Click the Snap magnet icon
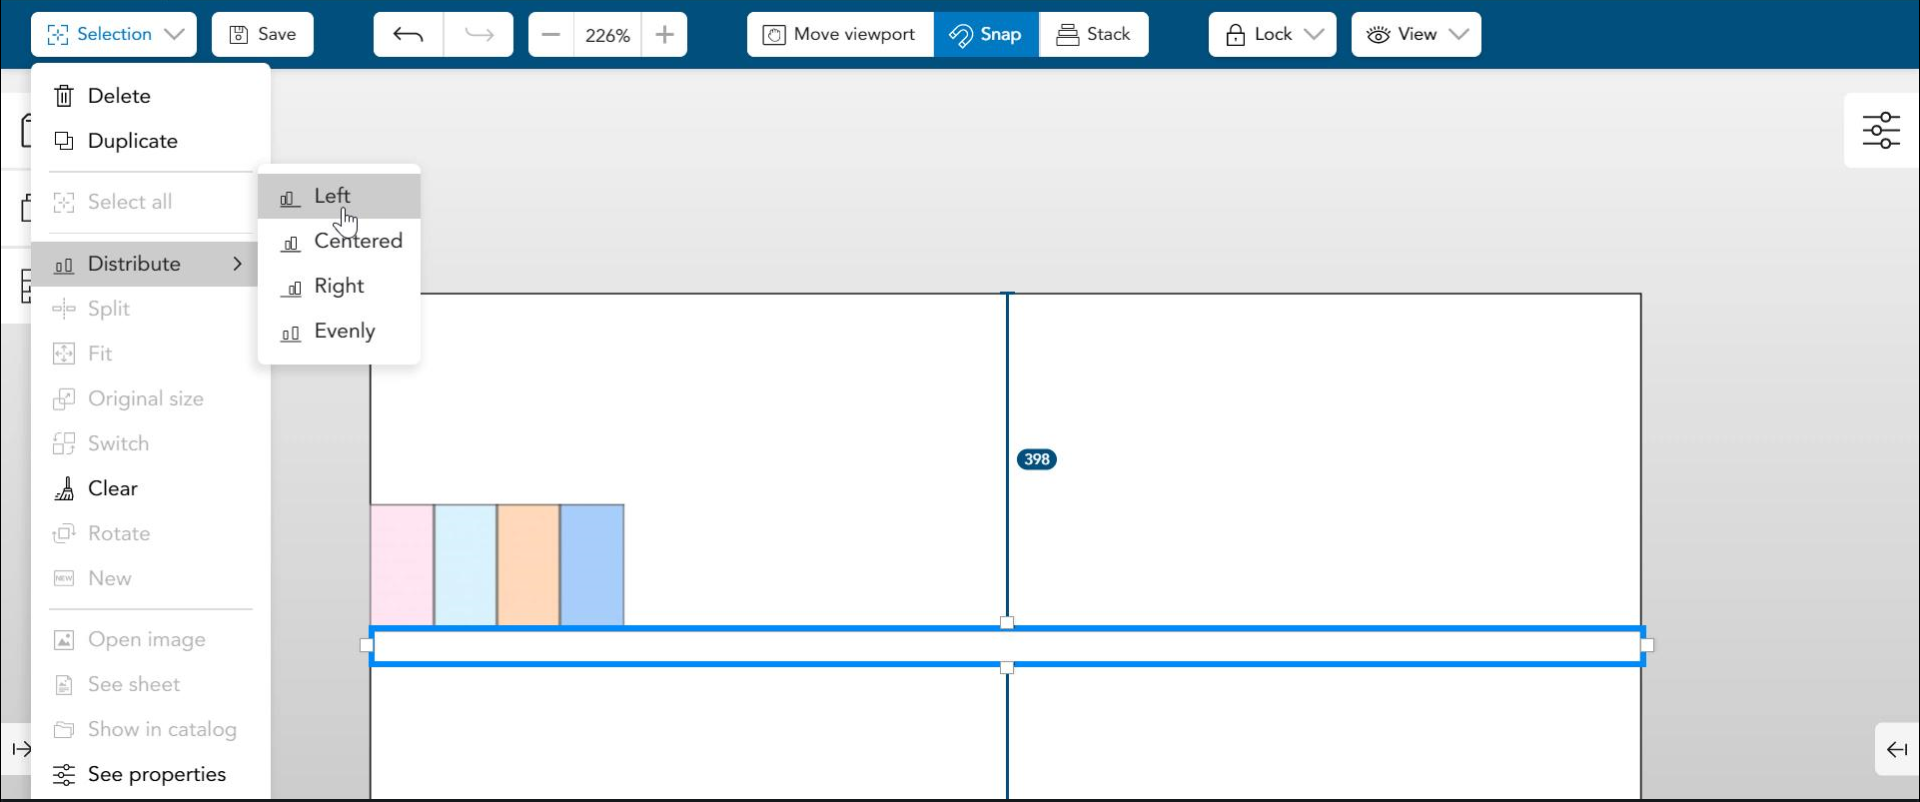 (960, 36)
